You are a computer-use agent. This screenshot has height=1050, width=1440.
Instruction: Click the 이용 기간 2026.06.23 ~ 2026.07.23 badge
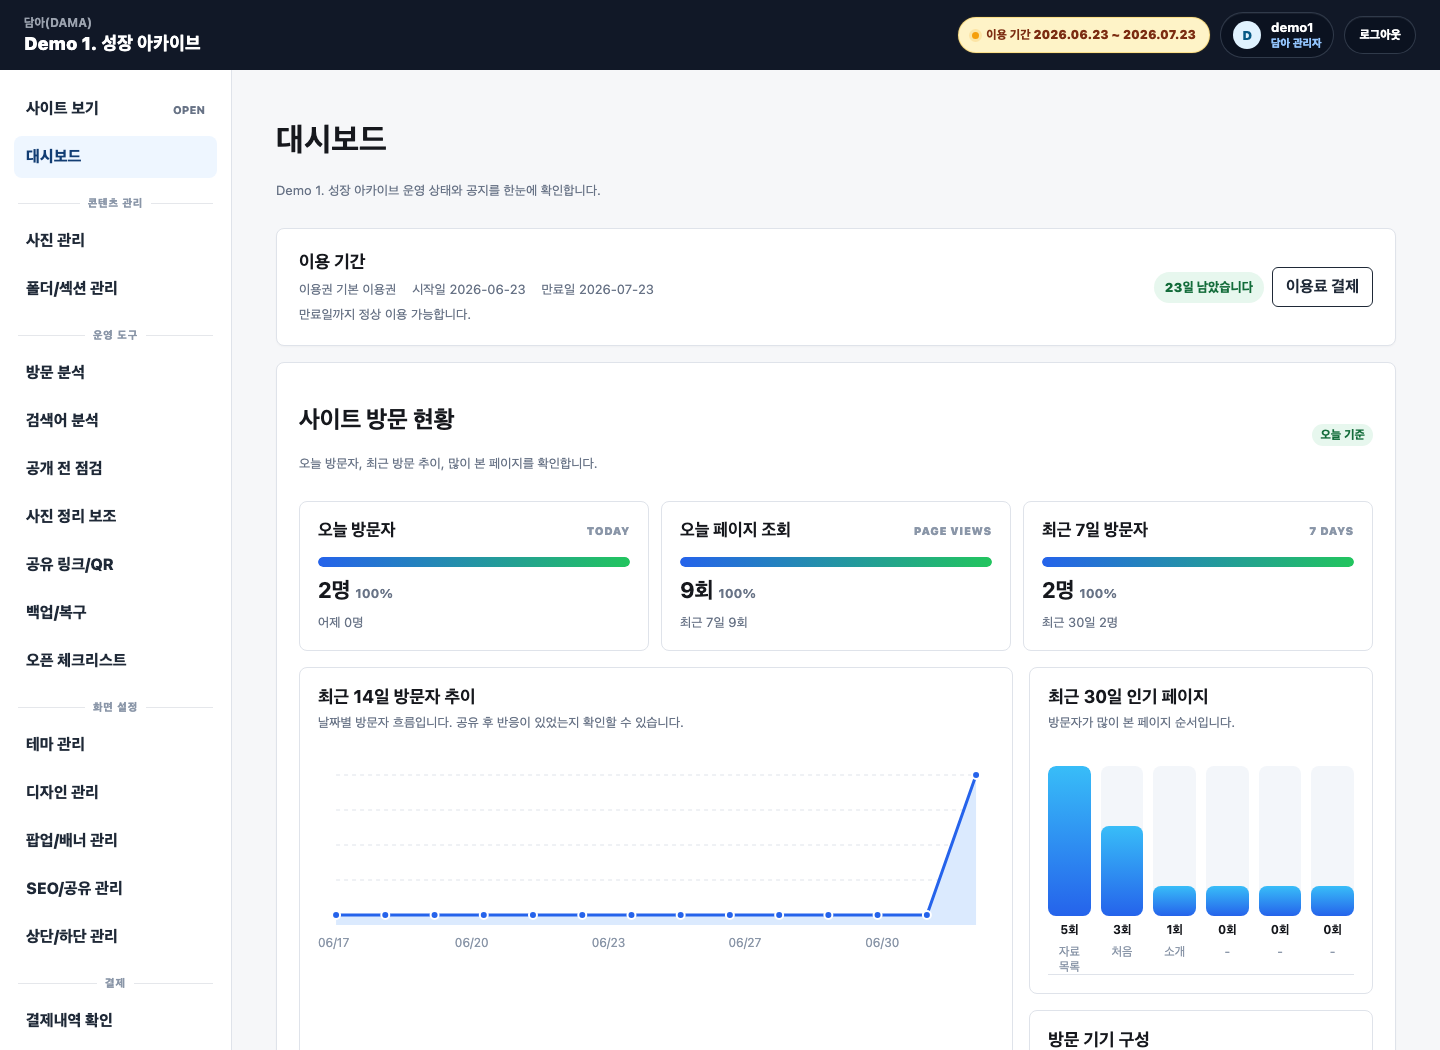coord(1084,35)
